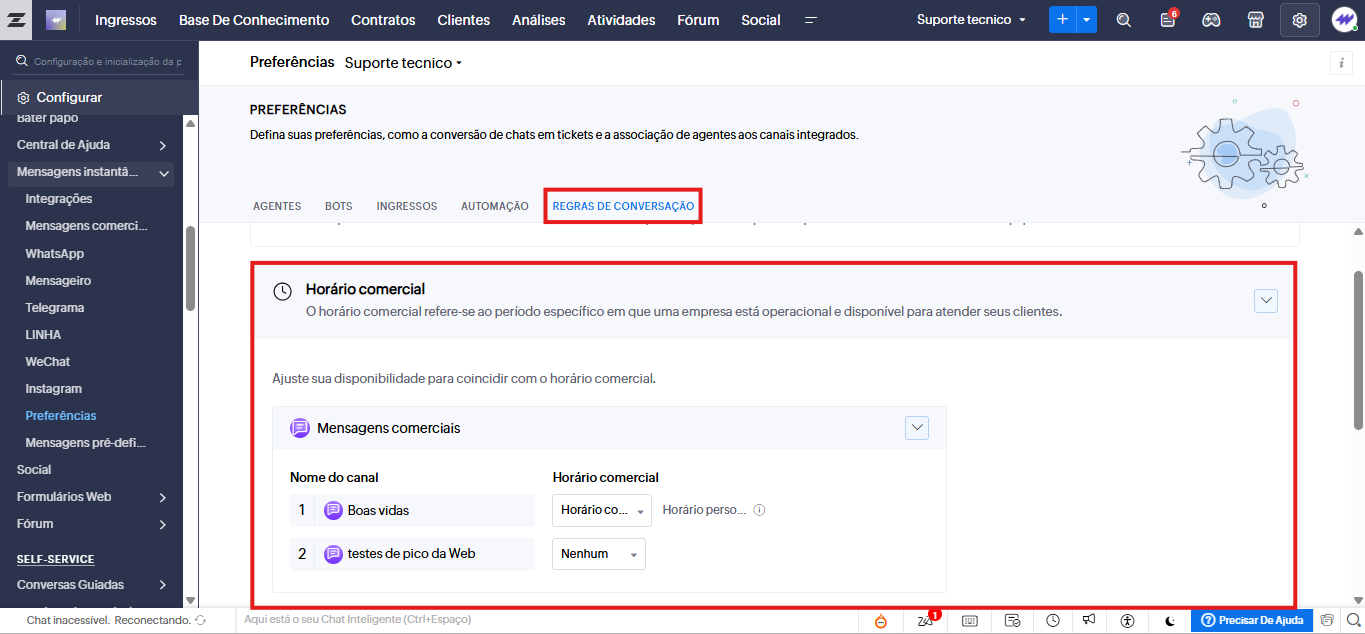The image size is (1365, 634).
Task: Click the user profile avatar
Action: [x=1343, y=20]
